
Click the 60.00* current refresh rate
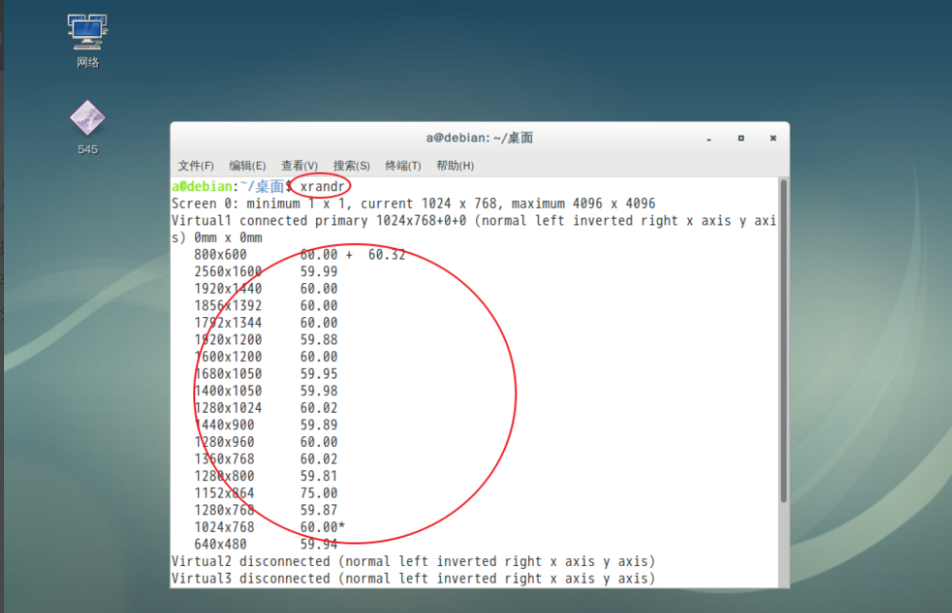click(322, 526)
